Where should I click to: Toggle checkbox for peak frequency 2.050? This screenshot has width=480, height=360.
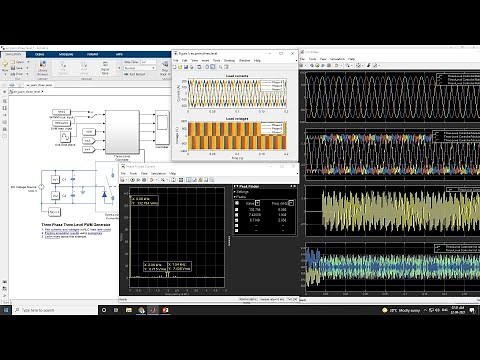point(237,220)
